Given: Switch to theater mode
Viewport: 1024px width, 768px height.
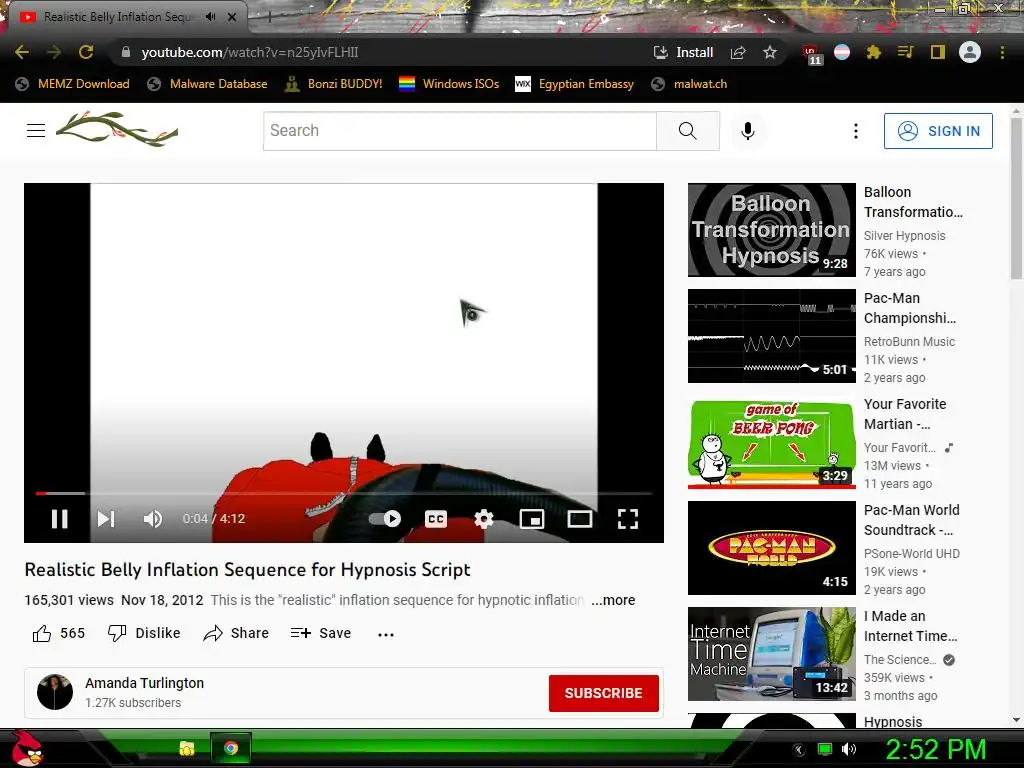Looking at the screenshot, I should [x=580, y=519].
